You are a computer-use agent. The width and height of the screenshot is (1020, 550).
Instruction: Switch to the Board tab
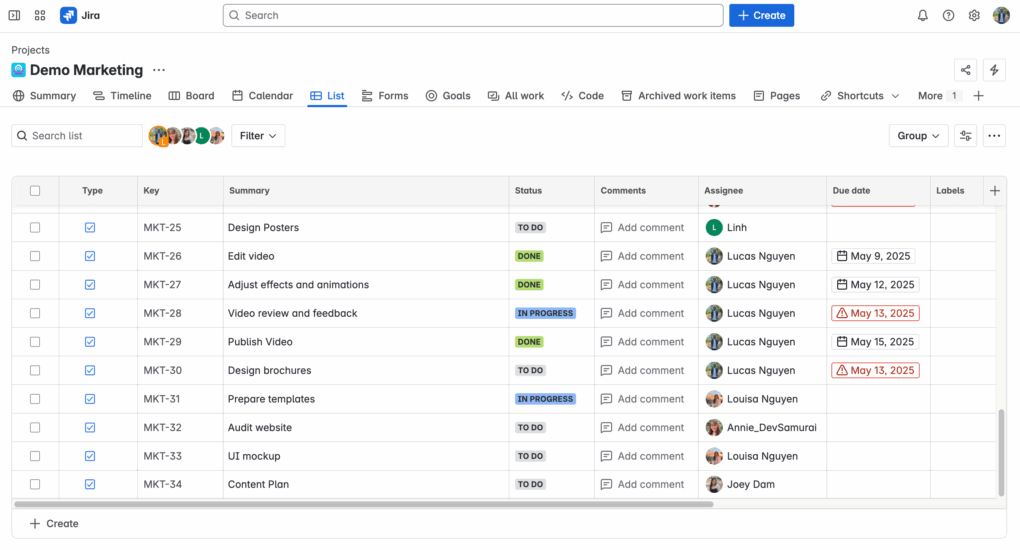[x=191, y=96]
